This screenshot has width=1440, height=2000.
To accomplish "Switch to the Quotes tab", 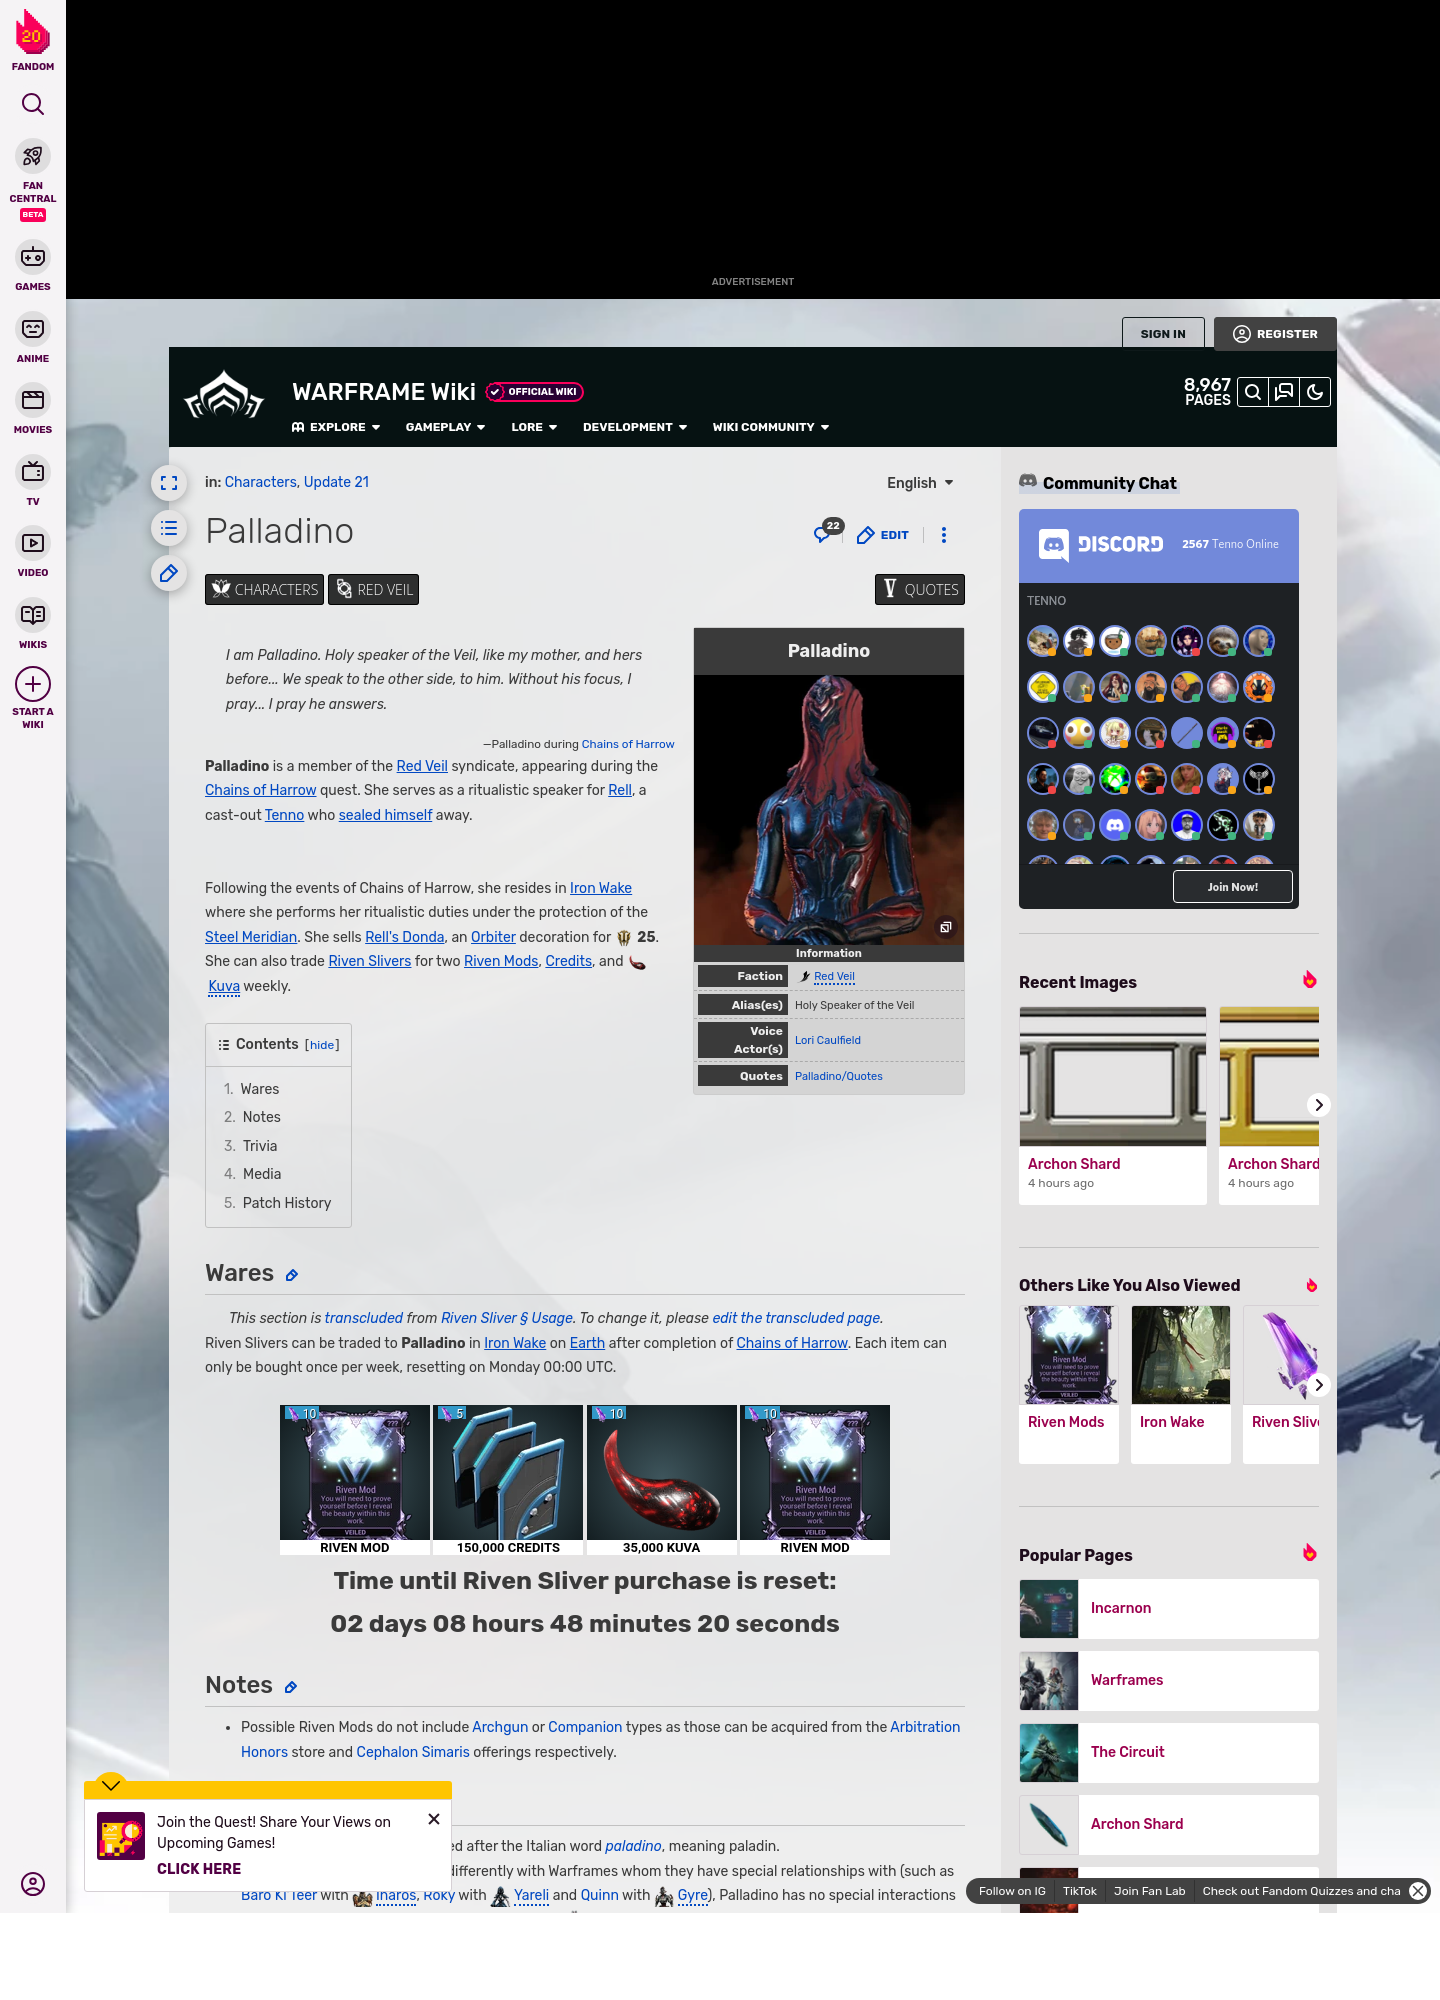I will click(920, 590).
